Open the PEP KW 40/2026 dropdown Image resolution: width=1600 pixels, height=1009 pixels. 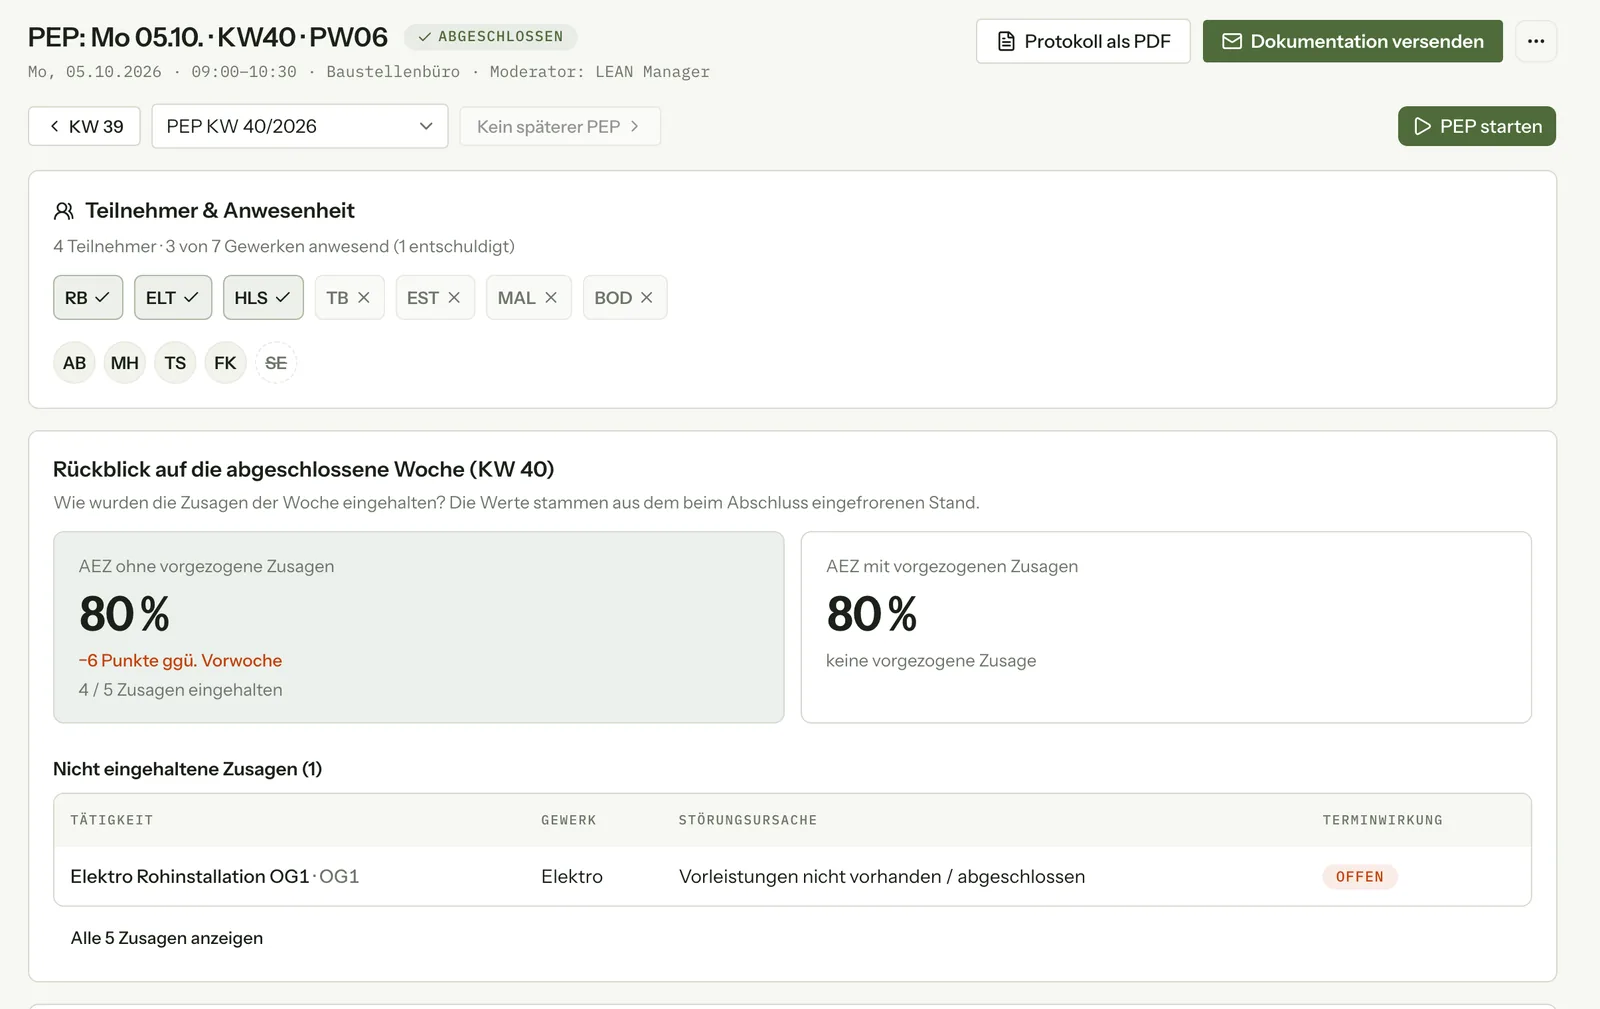(x=299, y=126)
